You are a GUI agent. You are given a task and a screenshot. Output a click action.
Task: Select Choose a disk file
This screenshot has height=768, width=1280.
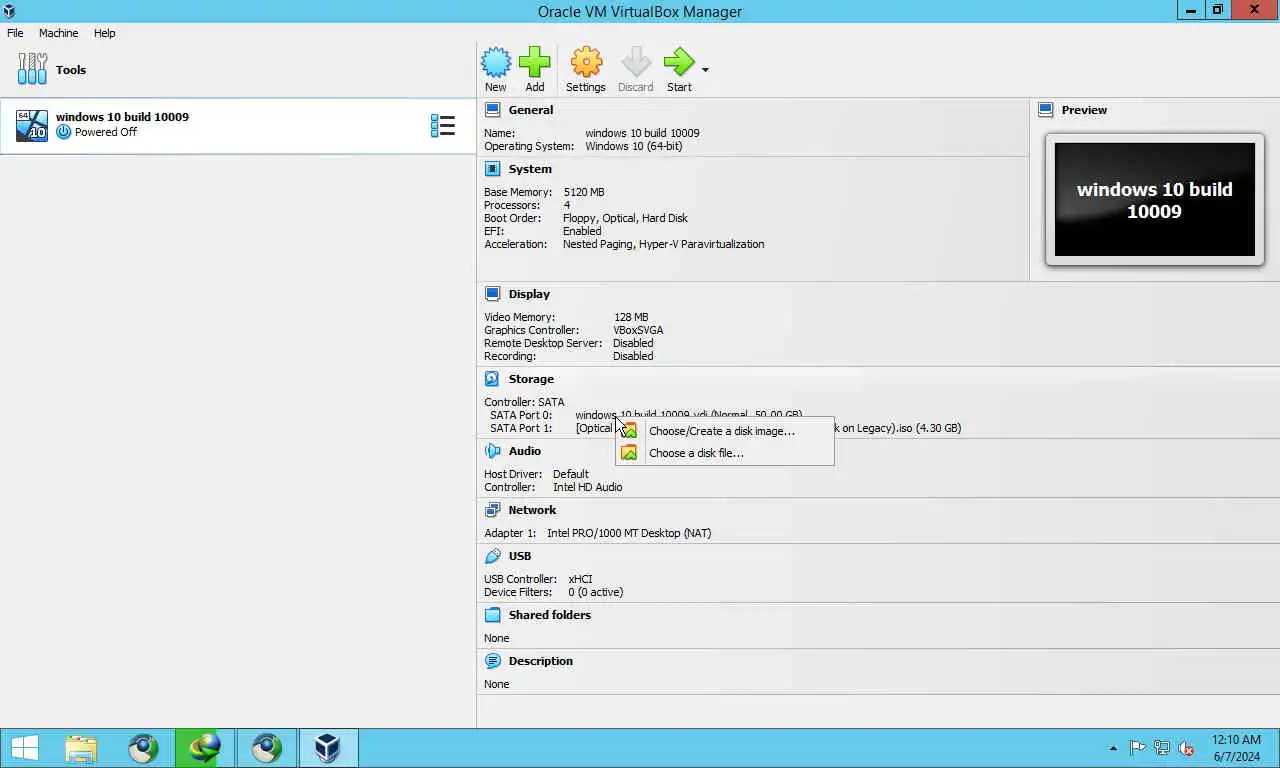coord(725,453)
